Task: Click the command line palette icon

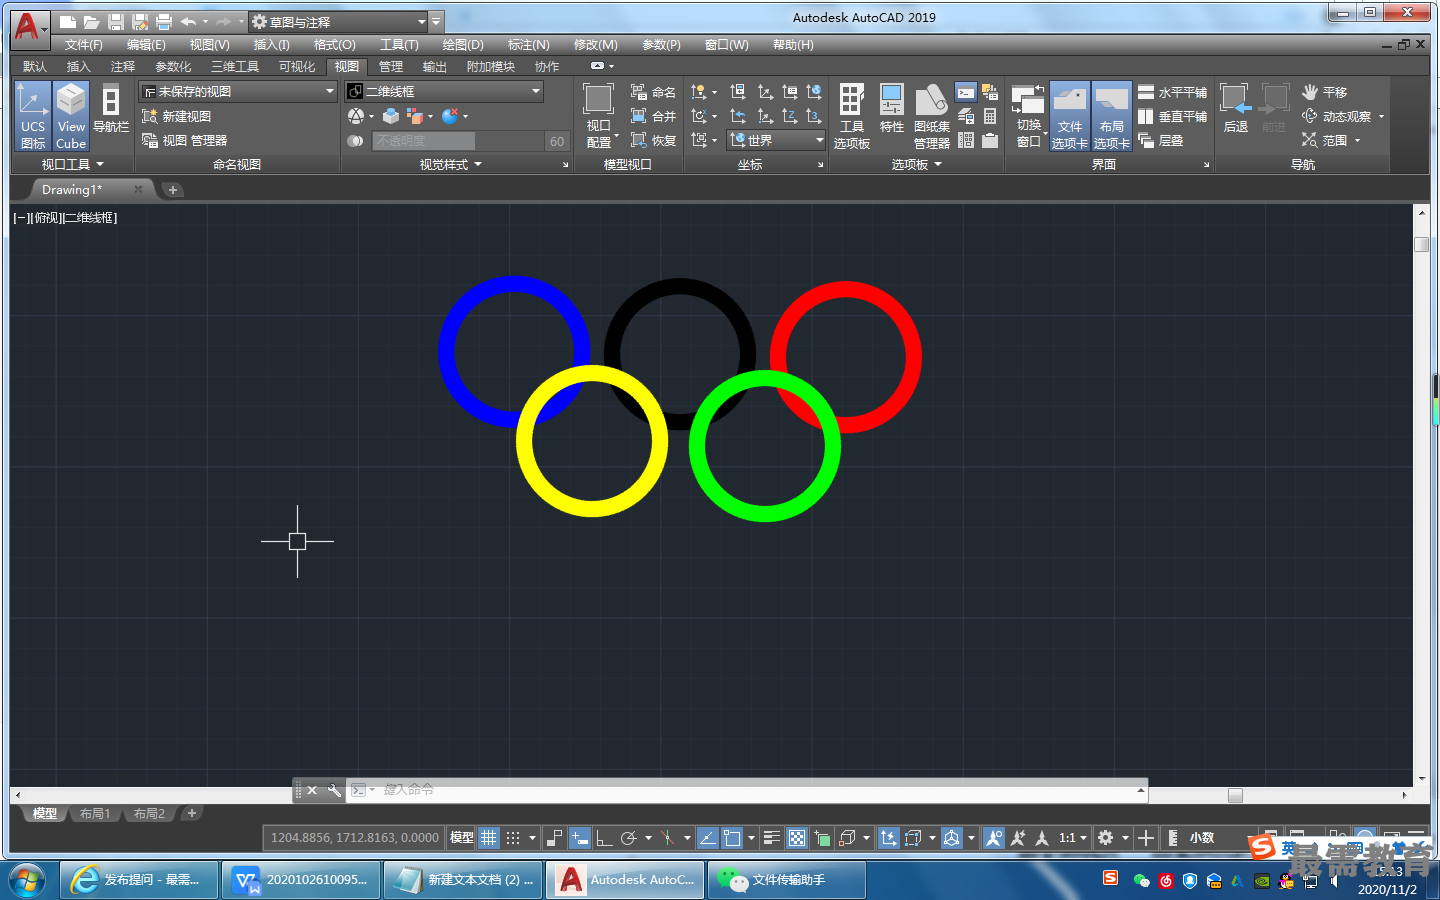Action: click(x=966, y=92)
